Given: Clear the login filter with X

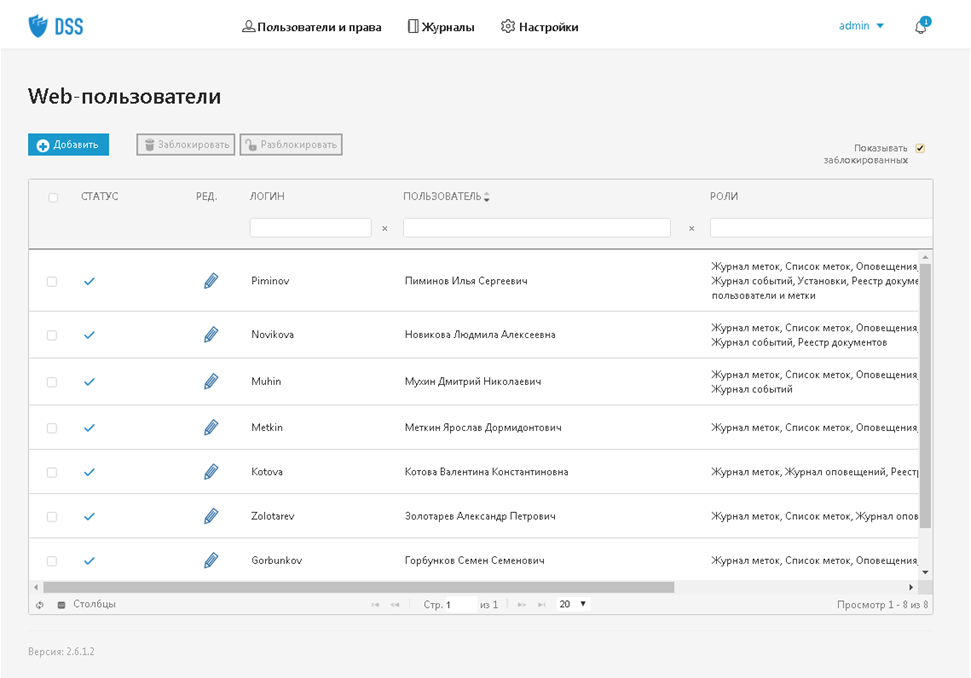Looking at the screenshot, I should [384, 228].
